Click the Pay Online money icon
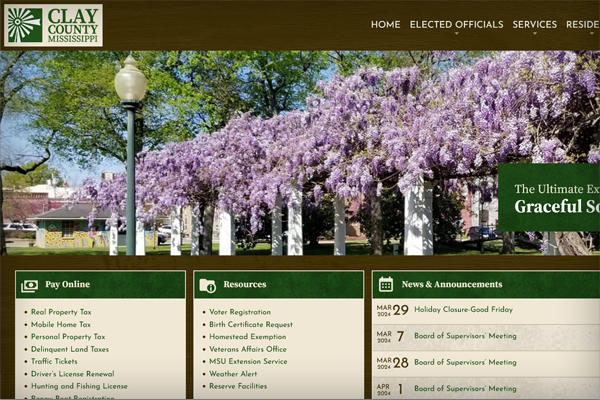600x400 pixels. pyautogui.click(x=29, y=286)
